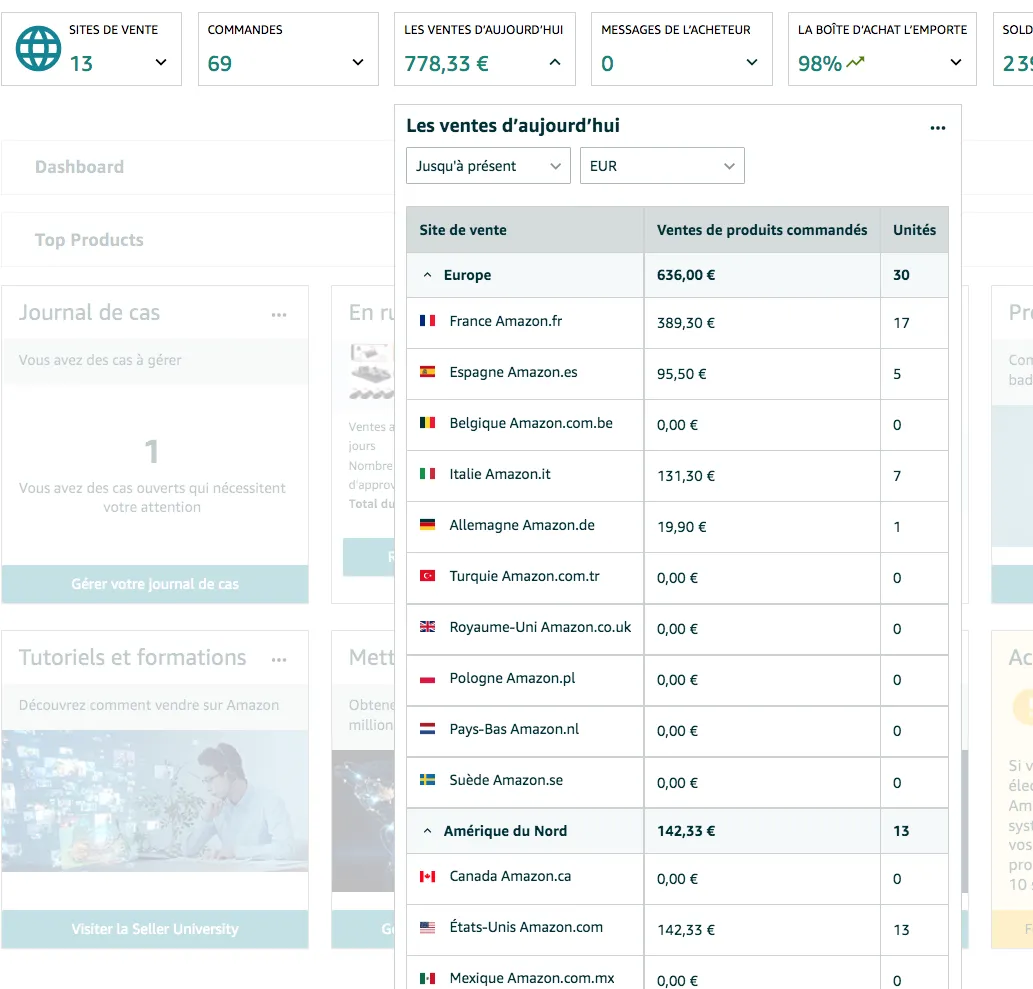Click the globe icon beside Sites de vente
Image resolution: width=1033 pixels, height=989 pixels.
click(38, 49)
